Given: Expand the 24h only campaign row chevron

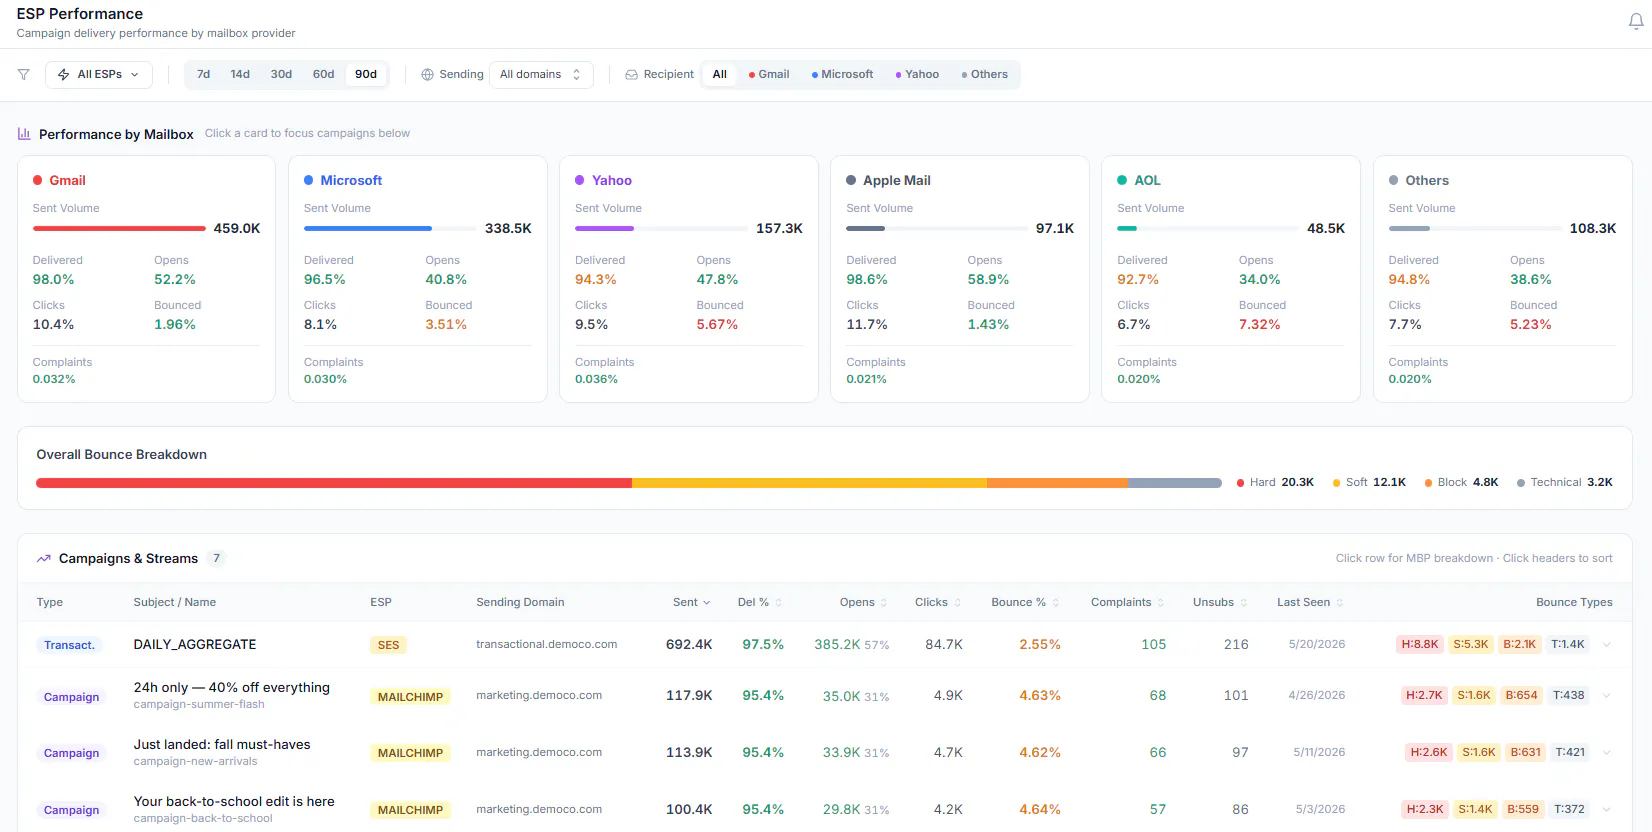Looking at the screenshot, I should coord(1607,696).
